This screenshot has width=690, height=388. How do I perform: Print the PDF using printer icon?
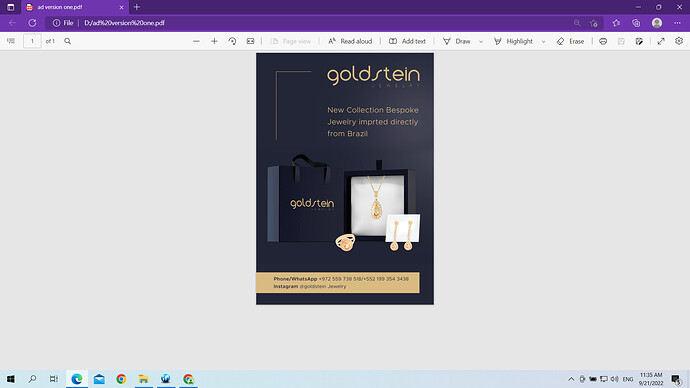coord(603,41)
